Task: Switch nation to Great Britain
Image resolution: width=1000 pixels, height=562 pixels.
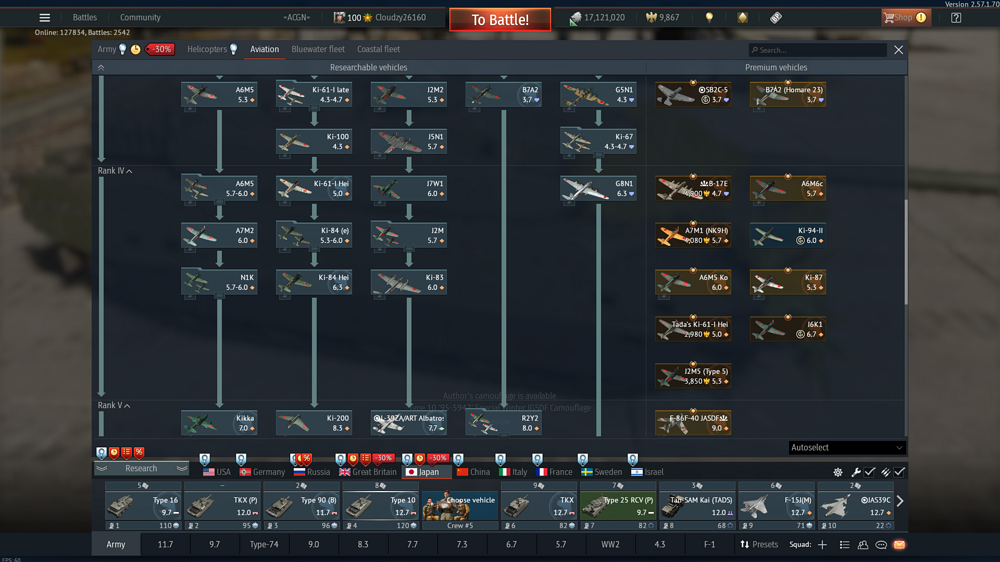Action: pyautogui.click(x=368, y=472)
